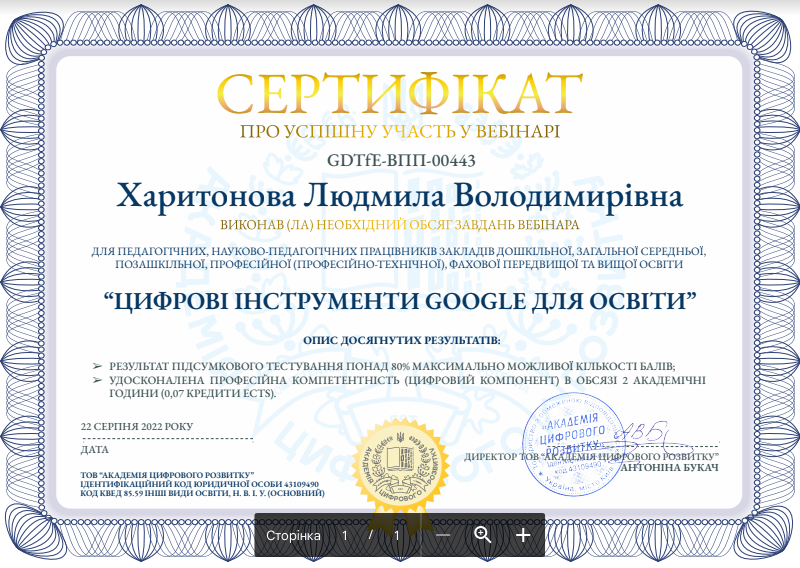Click line starting 'ПОЗАШКІЛЬНОЇ, ПРОФЕСІЙНОЇ'
The image size is (800, 568).
pos(398,264)
